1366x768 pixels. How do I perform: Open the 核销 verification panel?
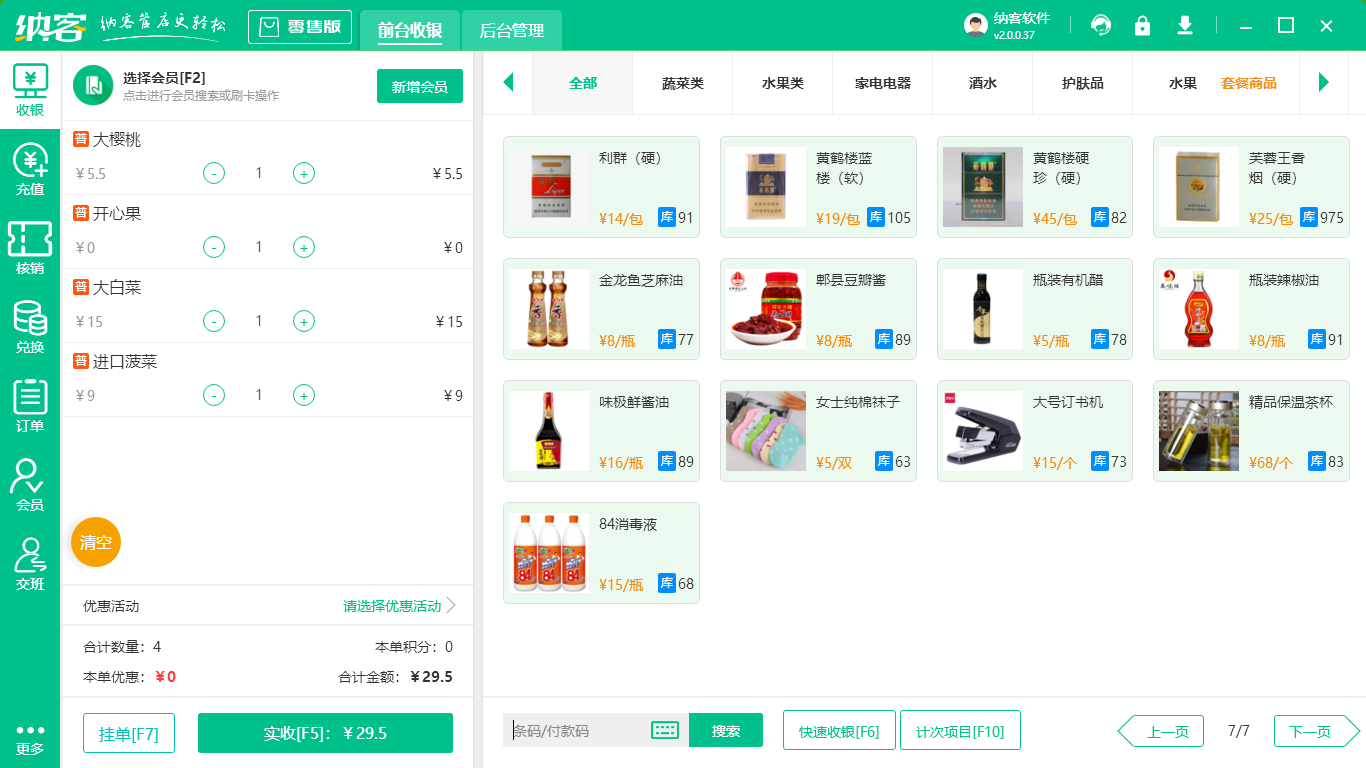pos(29,247)
